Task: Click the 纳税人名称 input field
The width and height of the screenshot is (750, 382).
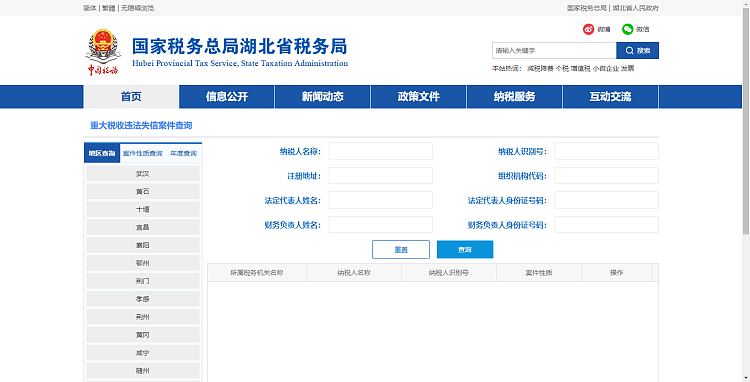Action: 381,151
